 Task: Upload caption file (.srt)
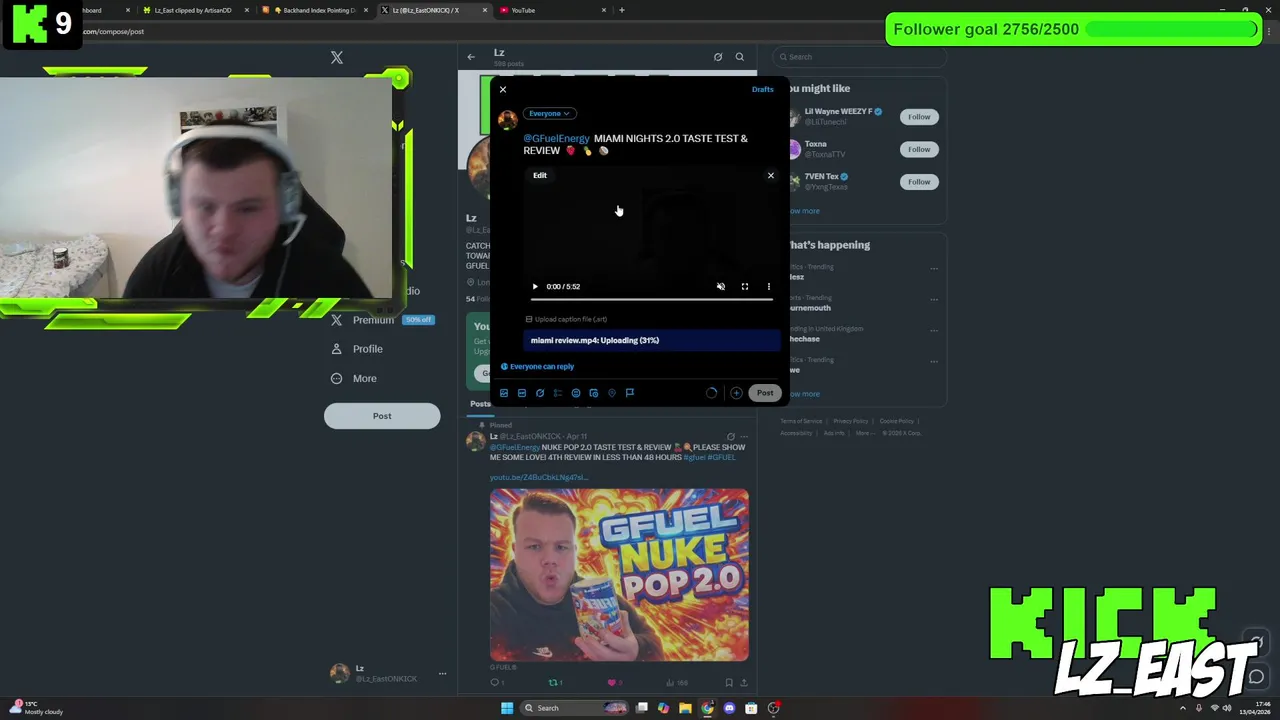567,319
